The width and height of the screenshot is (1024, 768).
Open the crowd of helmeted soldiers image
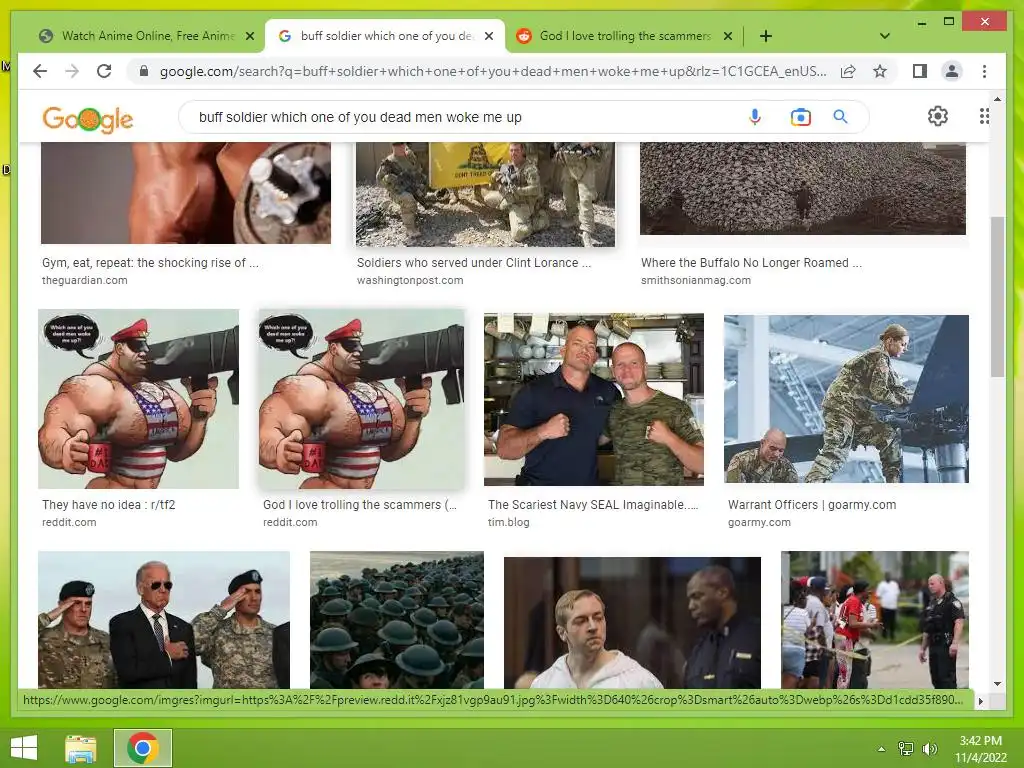click(397, 619)
